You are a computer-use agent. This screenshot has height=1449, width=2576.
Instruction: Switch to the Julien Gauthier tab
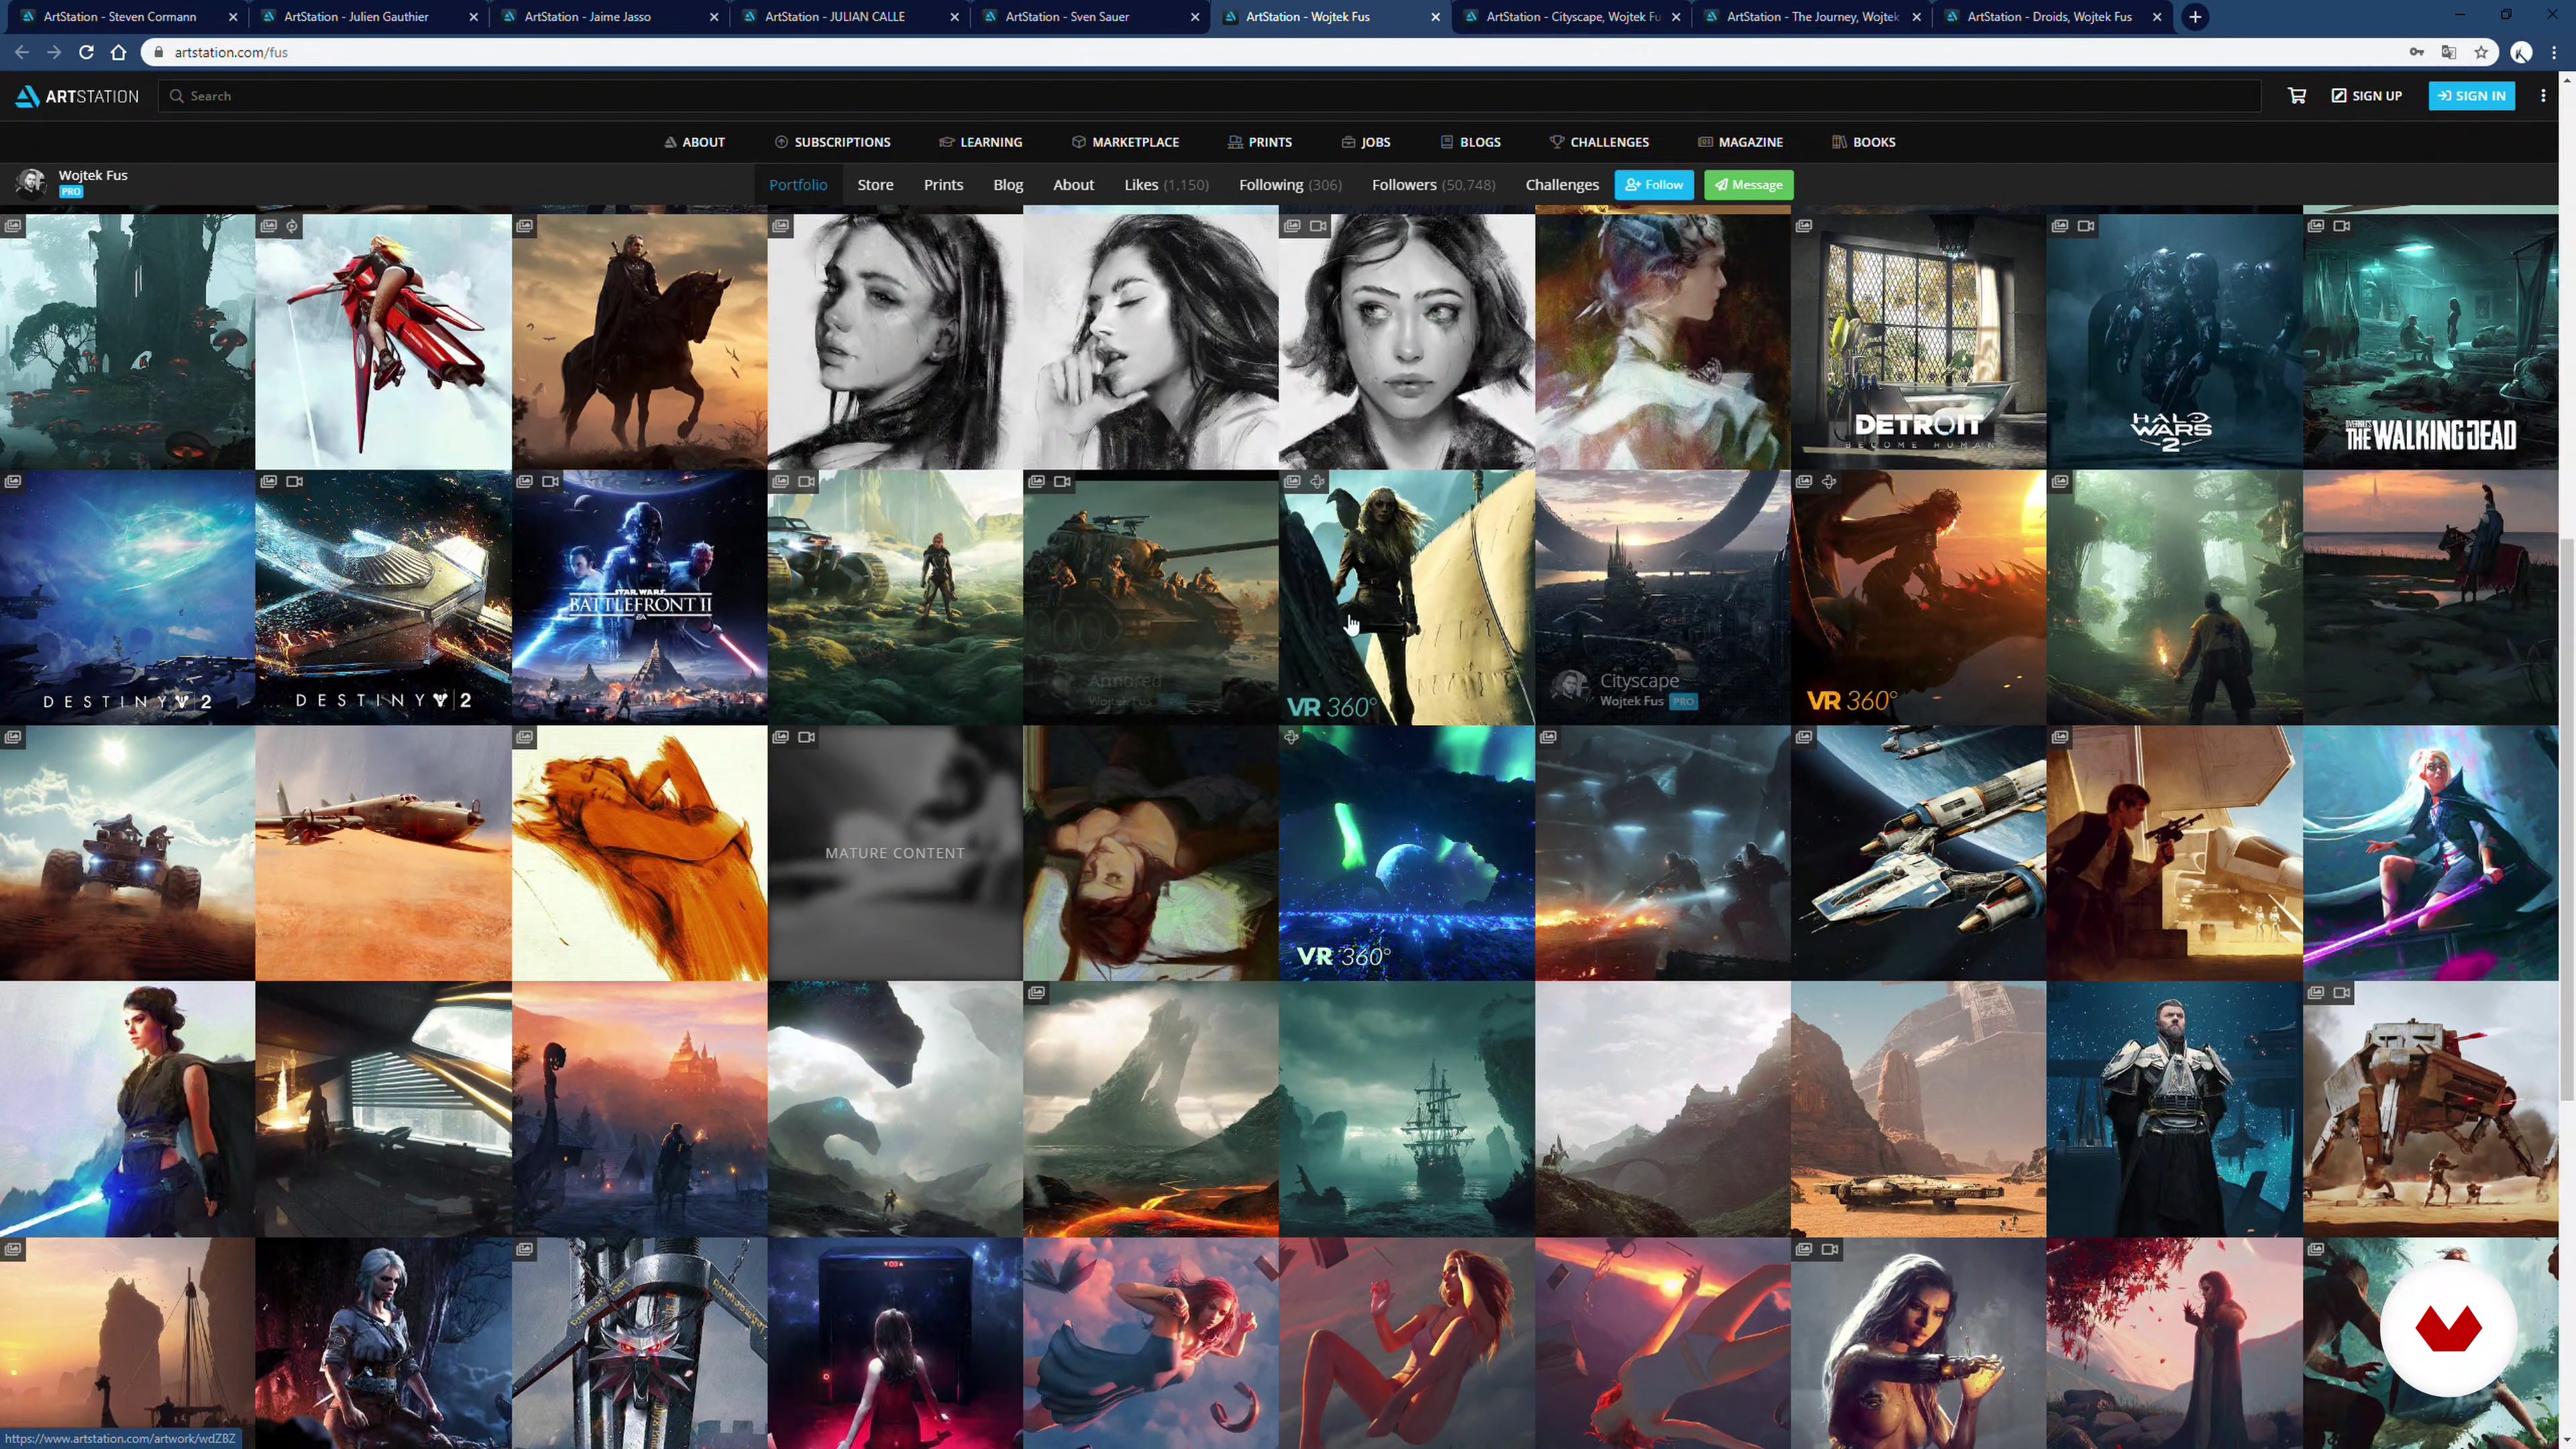369,17
